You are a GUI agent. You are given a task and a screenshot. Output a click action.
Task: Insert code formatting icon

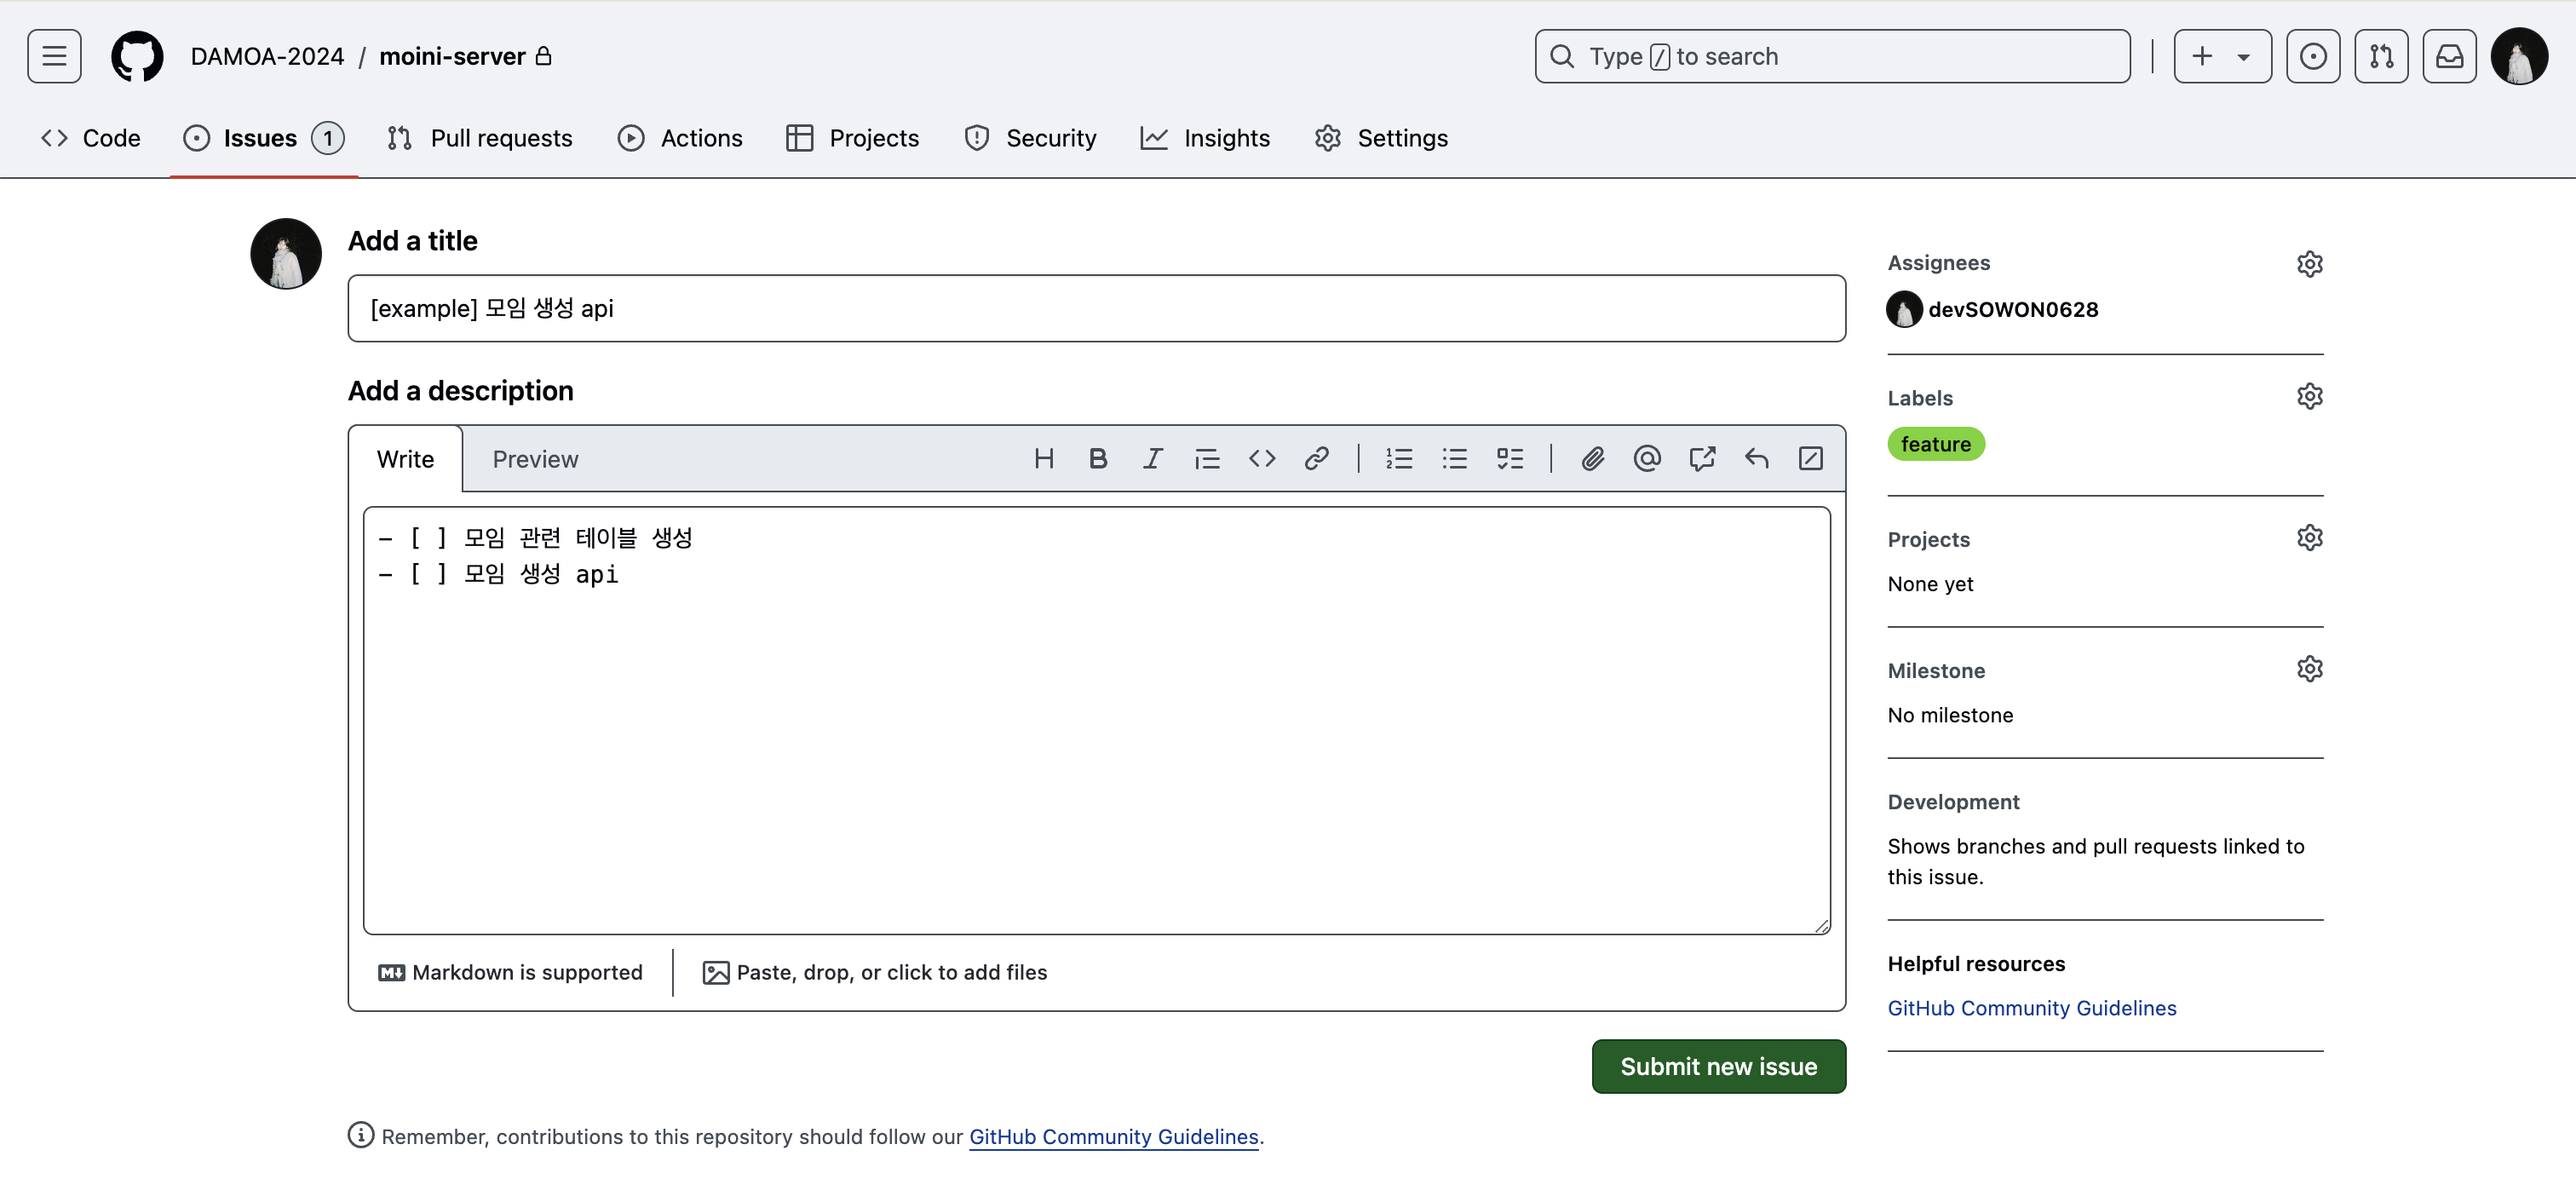(x=1262, y=458)
